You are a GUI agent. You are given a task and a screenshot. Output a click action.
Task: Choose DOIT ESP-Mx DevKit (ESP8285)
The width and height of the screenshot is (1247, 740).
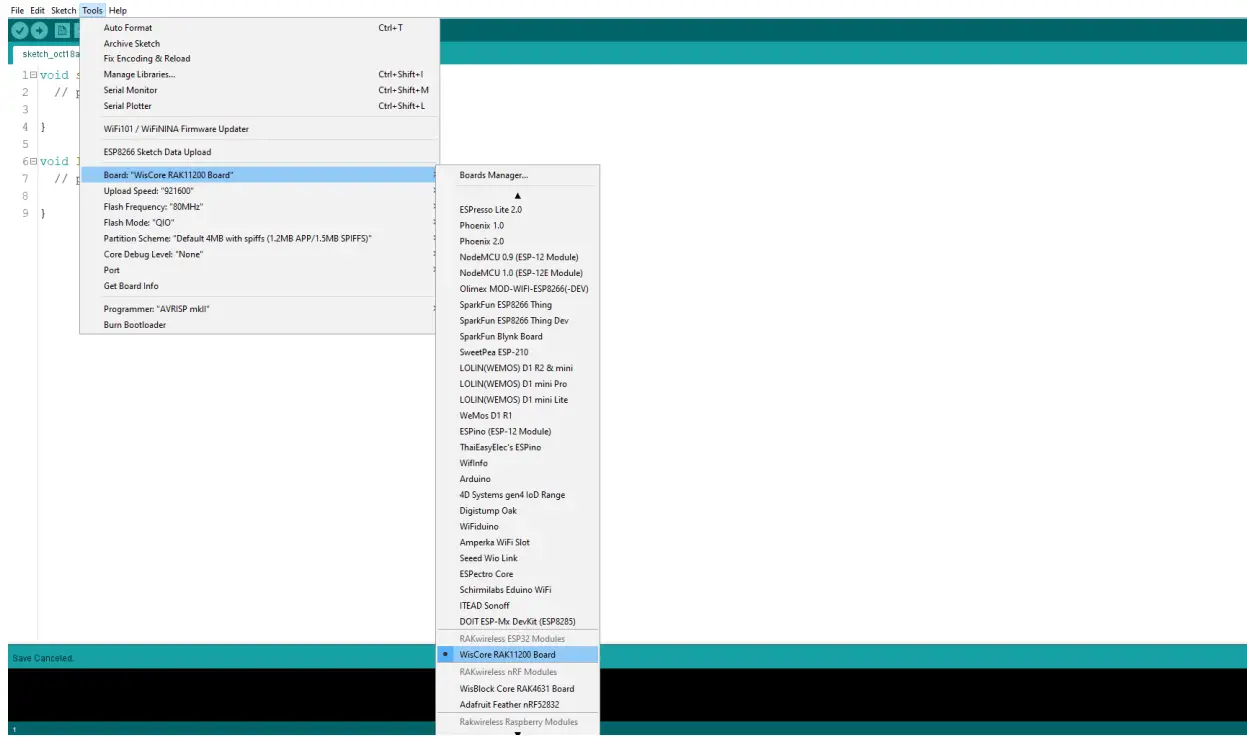[518, 622]
